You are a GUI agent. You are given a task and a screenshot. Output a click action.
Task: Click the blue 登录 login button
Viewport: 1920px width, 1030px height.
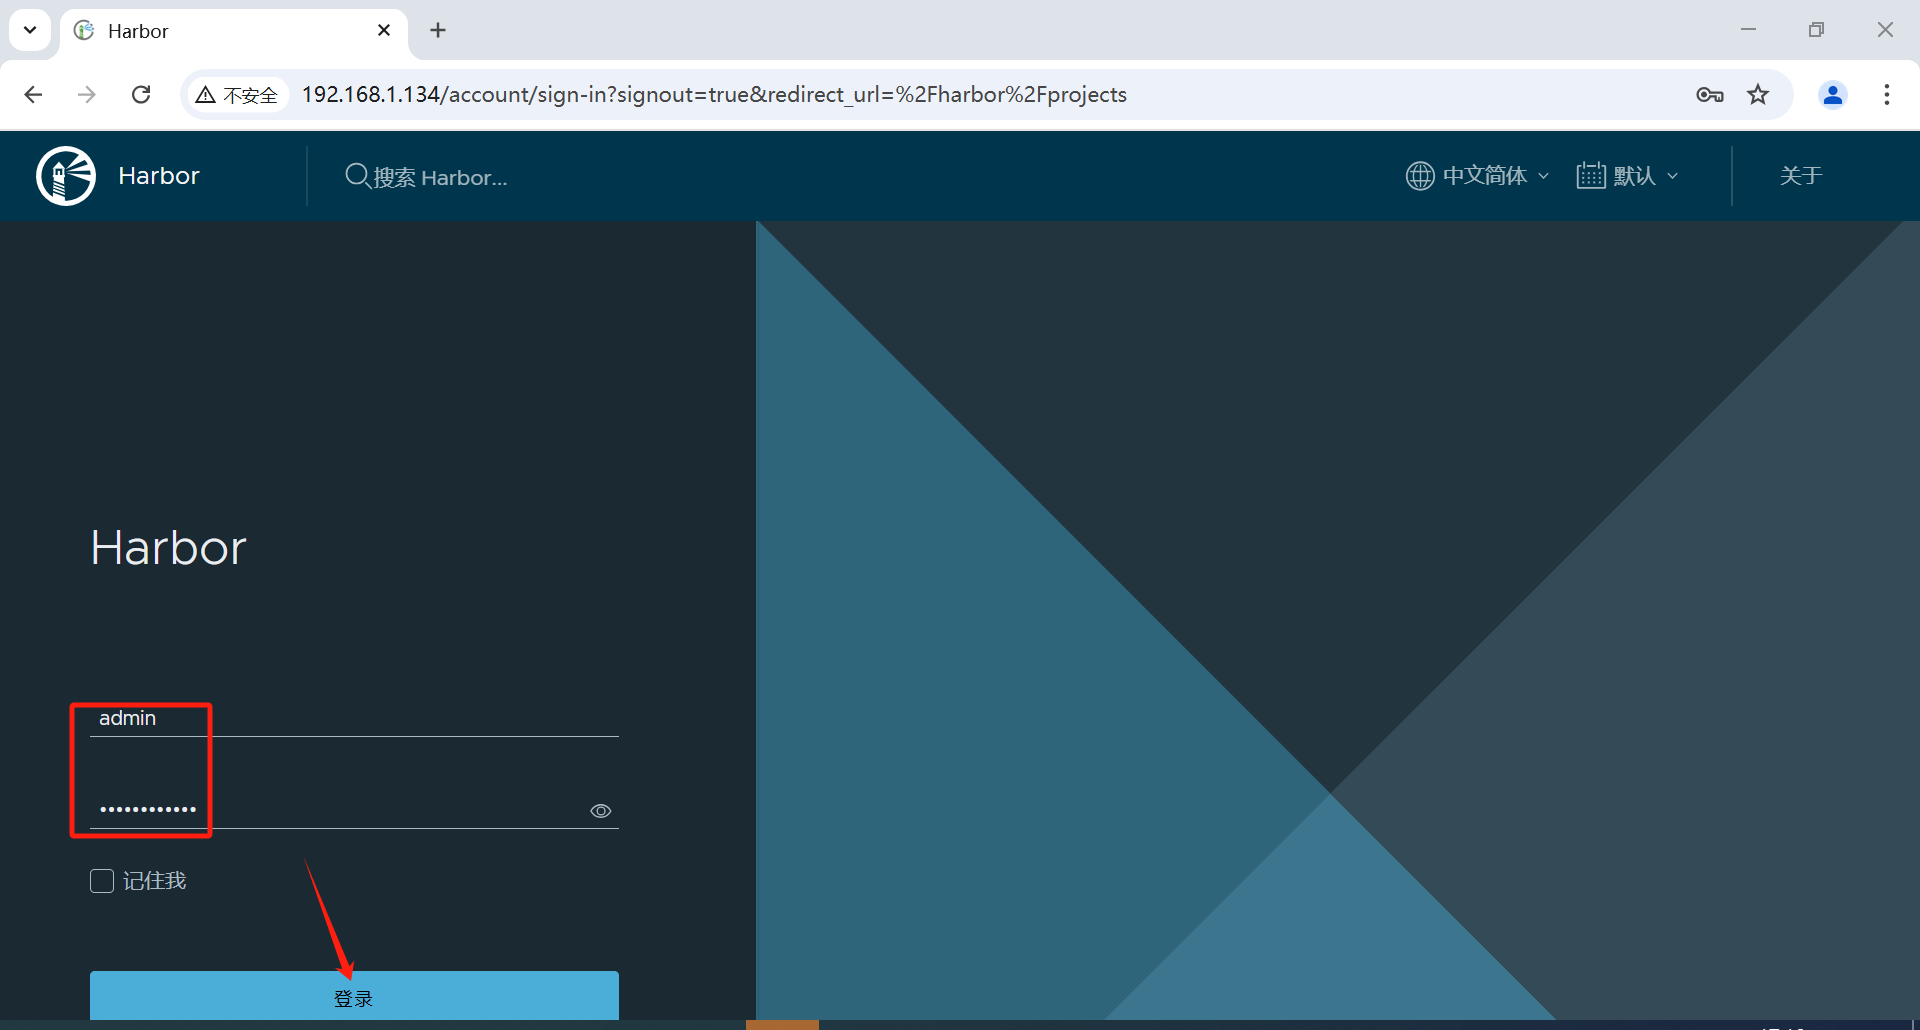click(x=354, y=996)
